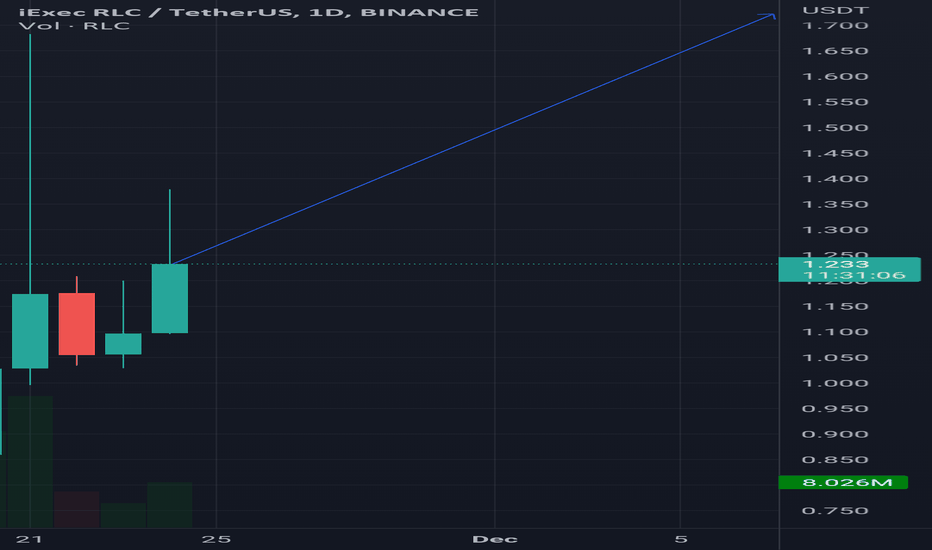Click the 1.600 price axis label
Screen dimensions: 932x550
point(835,77)
